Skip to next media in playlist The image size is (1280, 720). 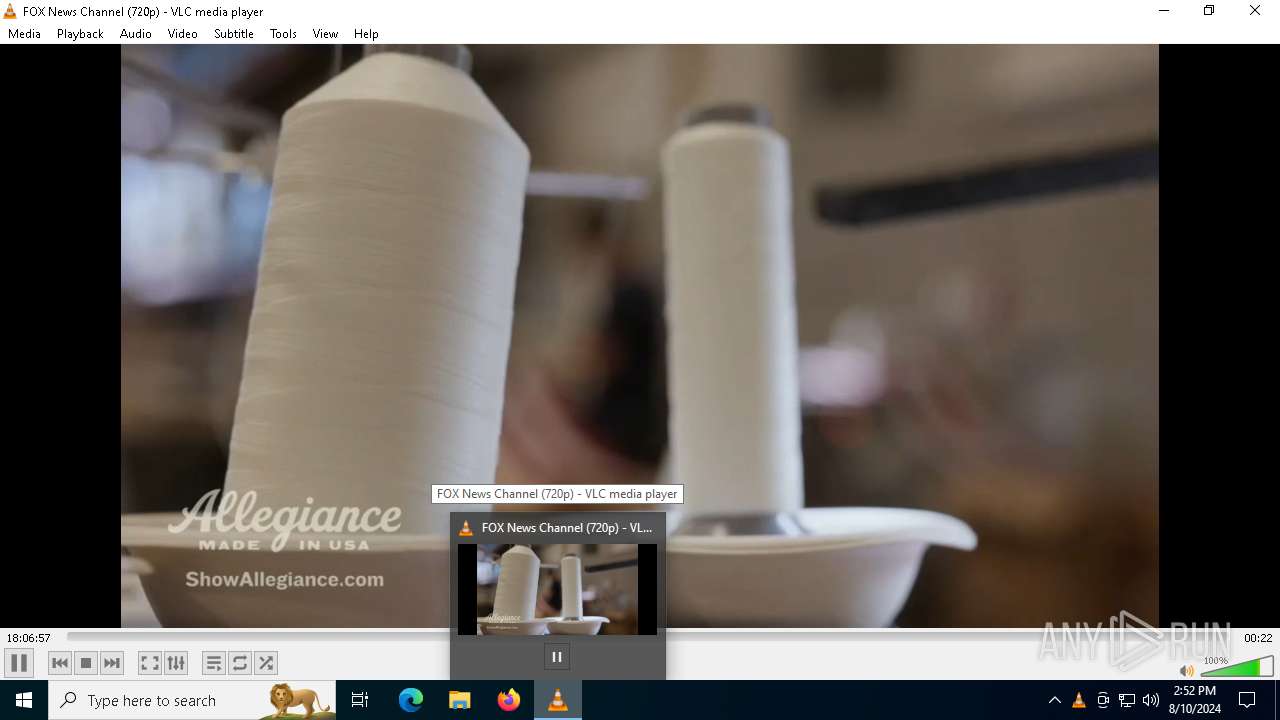point(112,663)
